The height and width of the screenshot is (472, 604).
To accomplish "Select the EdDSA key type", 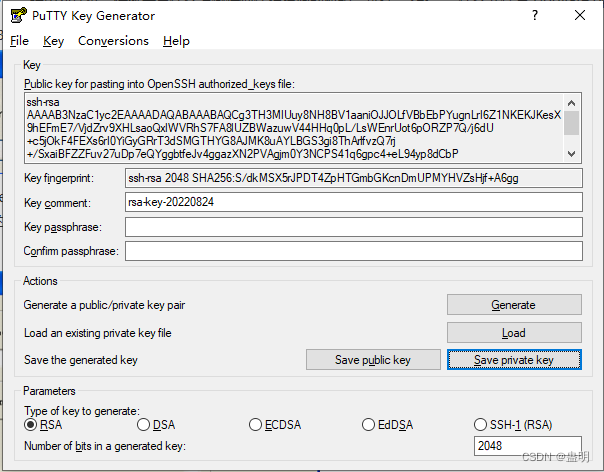I will [x=388, y=425].
